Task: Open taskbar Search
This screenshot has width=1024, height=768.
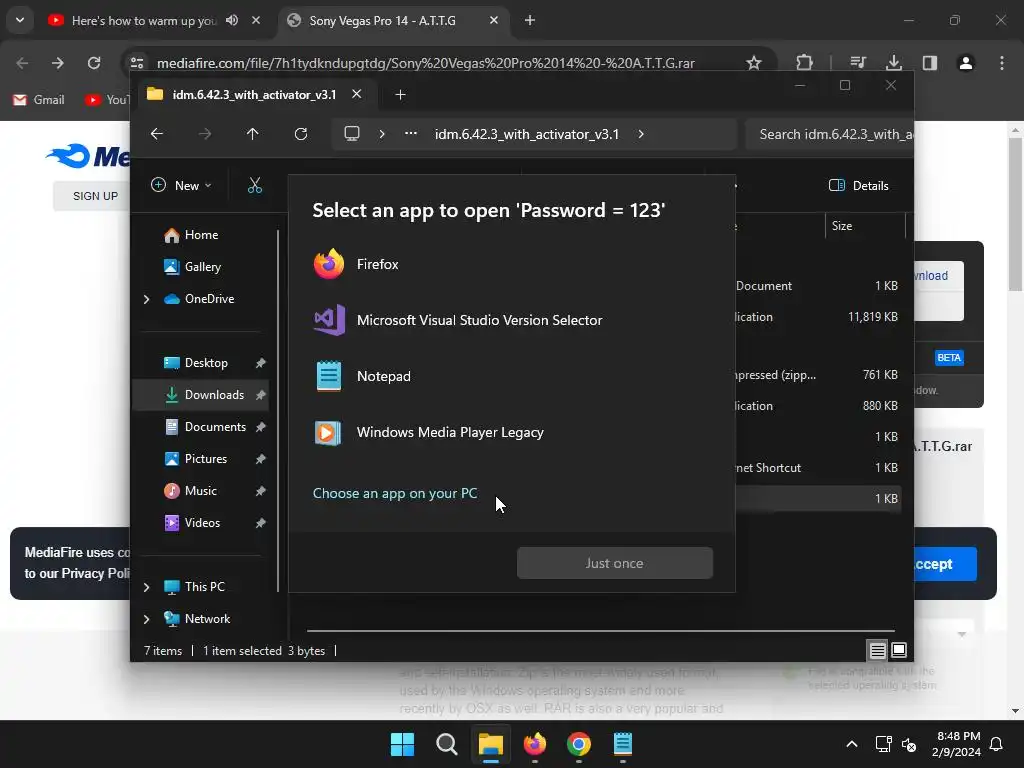Action: tap(447, 744)
